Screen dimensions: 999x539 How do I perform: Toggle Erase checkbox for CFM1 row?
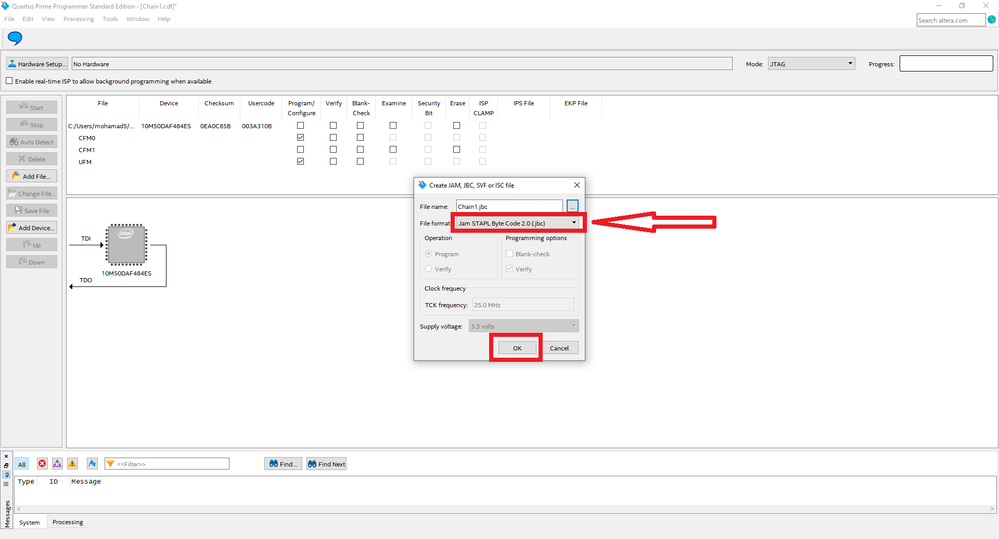pos(457,150)
